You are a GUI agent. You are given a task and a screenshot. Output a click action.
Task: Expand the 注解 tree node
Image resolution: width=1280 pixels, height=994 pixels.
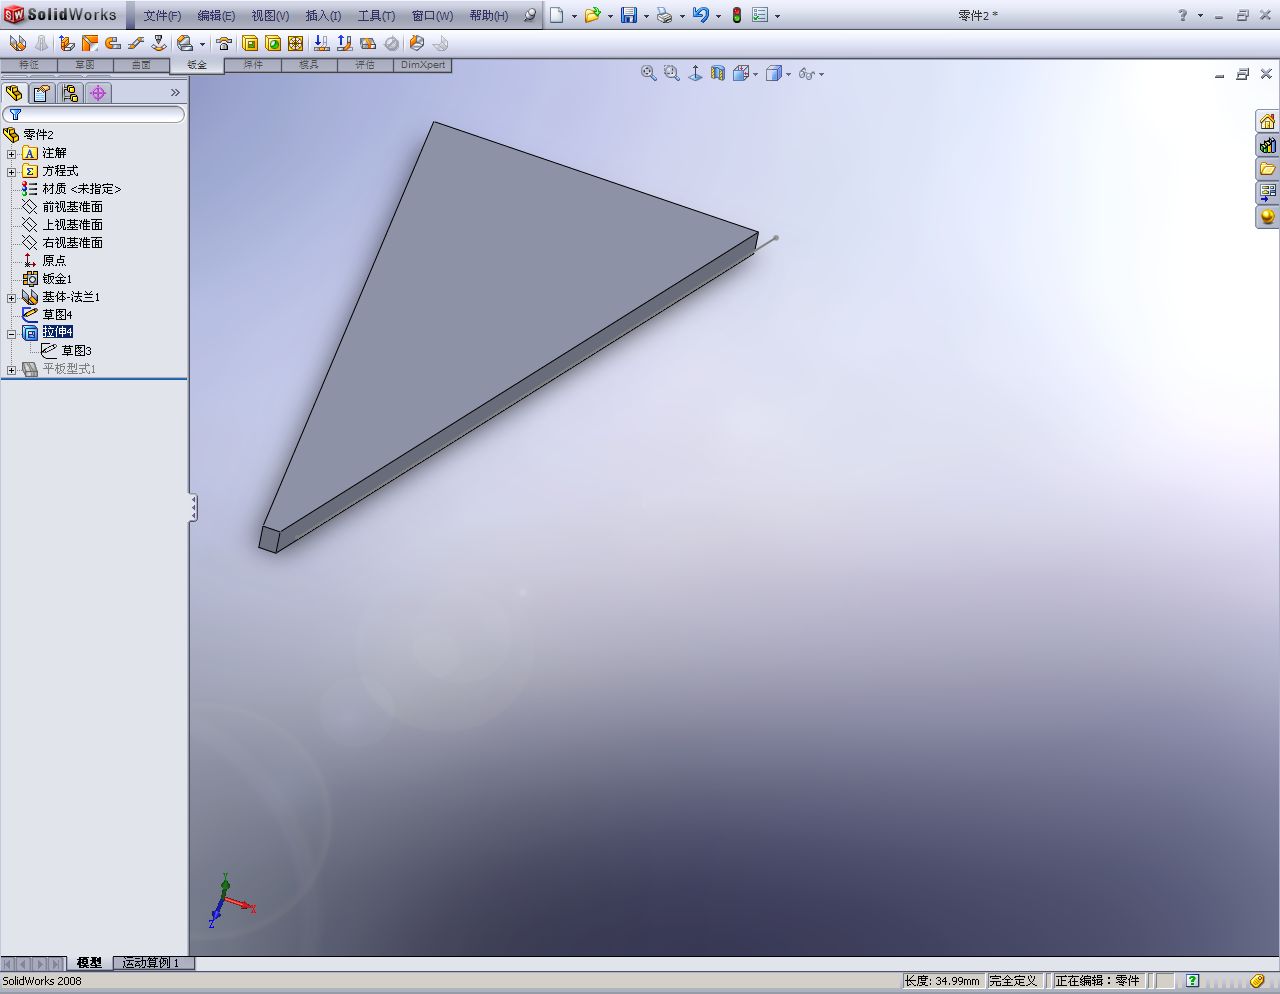tap(11, 153)
